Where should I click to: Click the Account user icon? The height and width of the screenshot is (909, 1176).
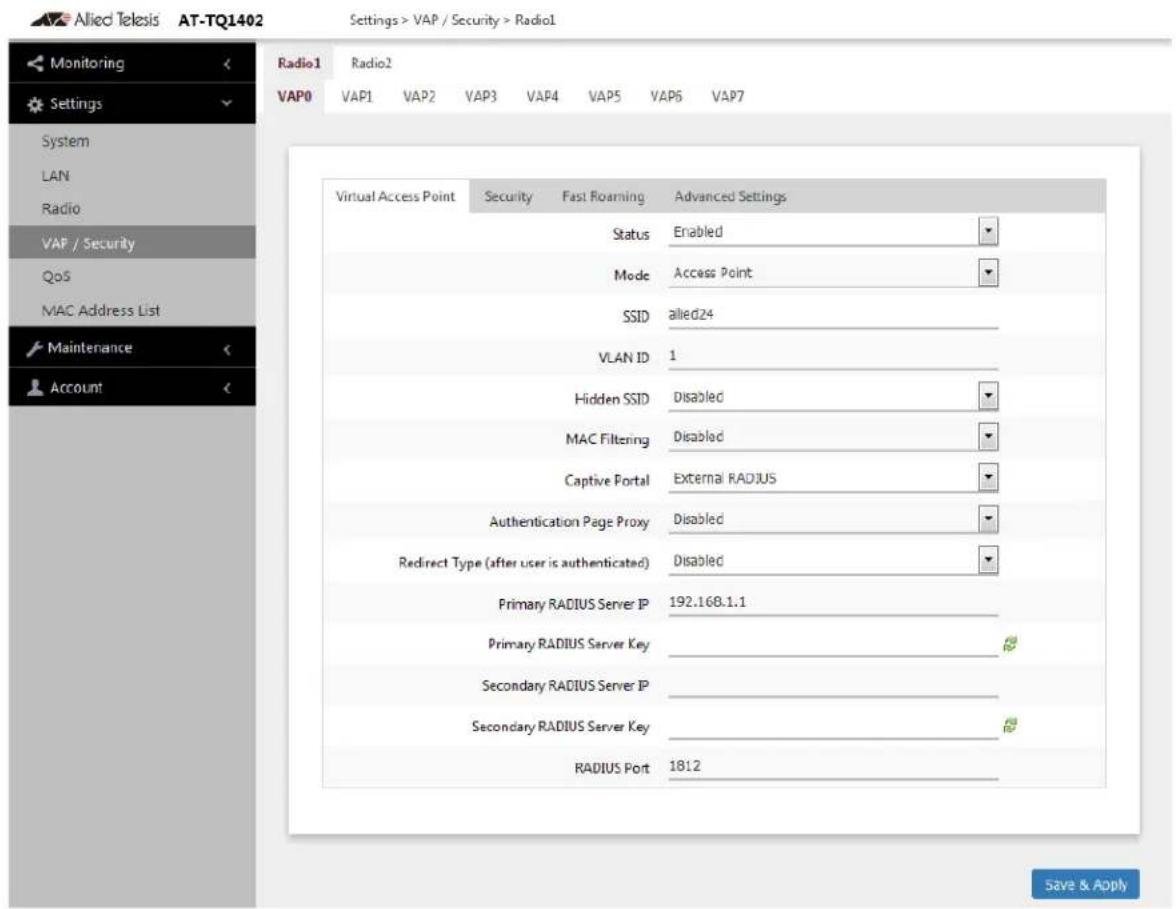(34, 387)
